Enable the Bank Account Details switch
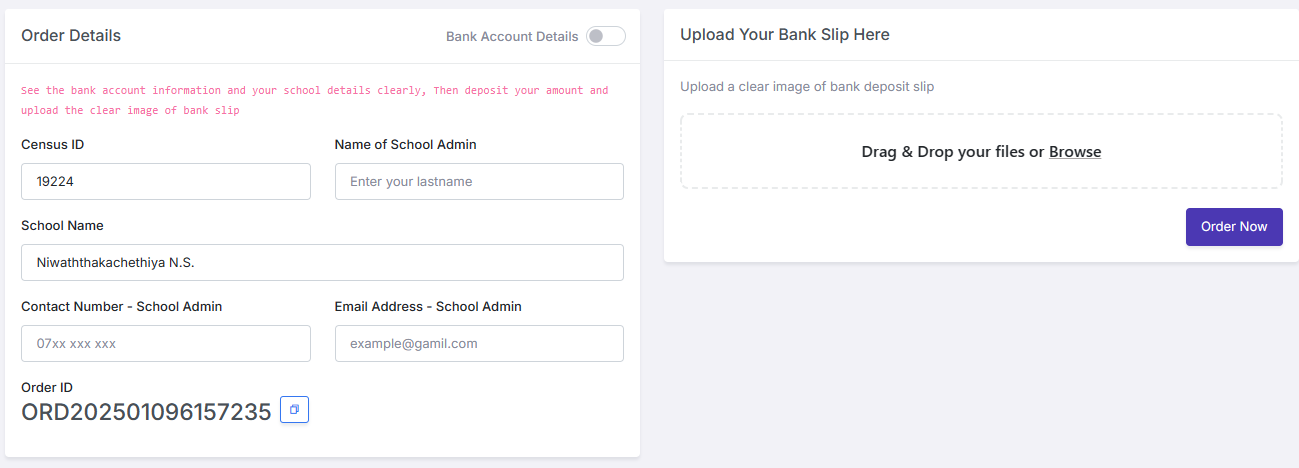Image resolution: width=1299 pixels, height=468 pixels. tap(605, 36)
